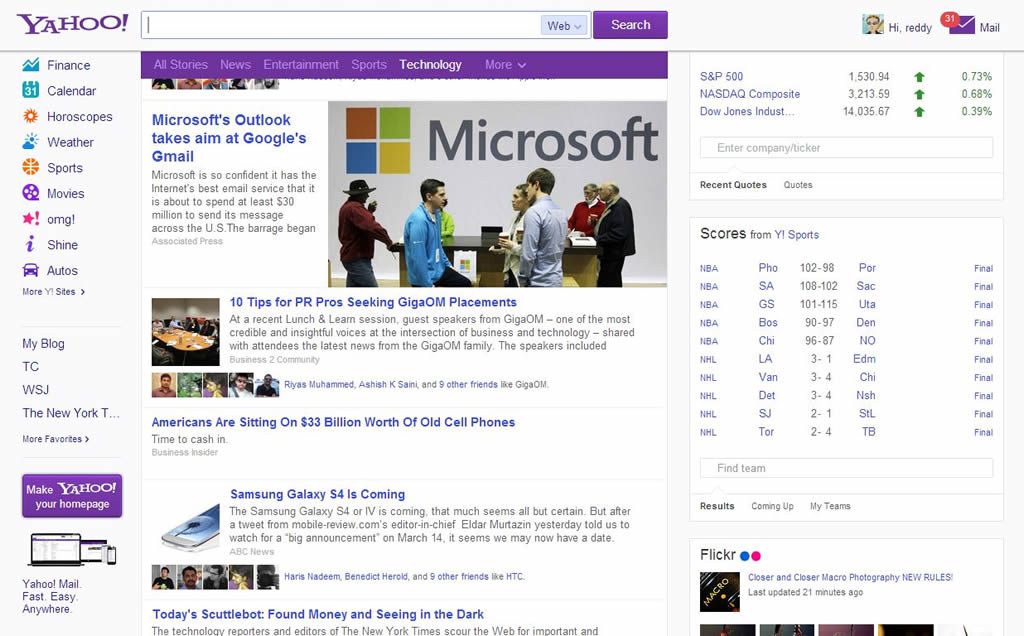Open WSJ favorite link

[35, 390]
